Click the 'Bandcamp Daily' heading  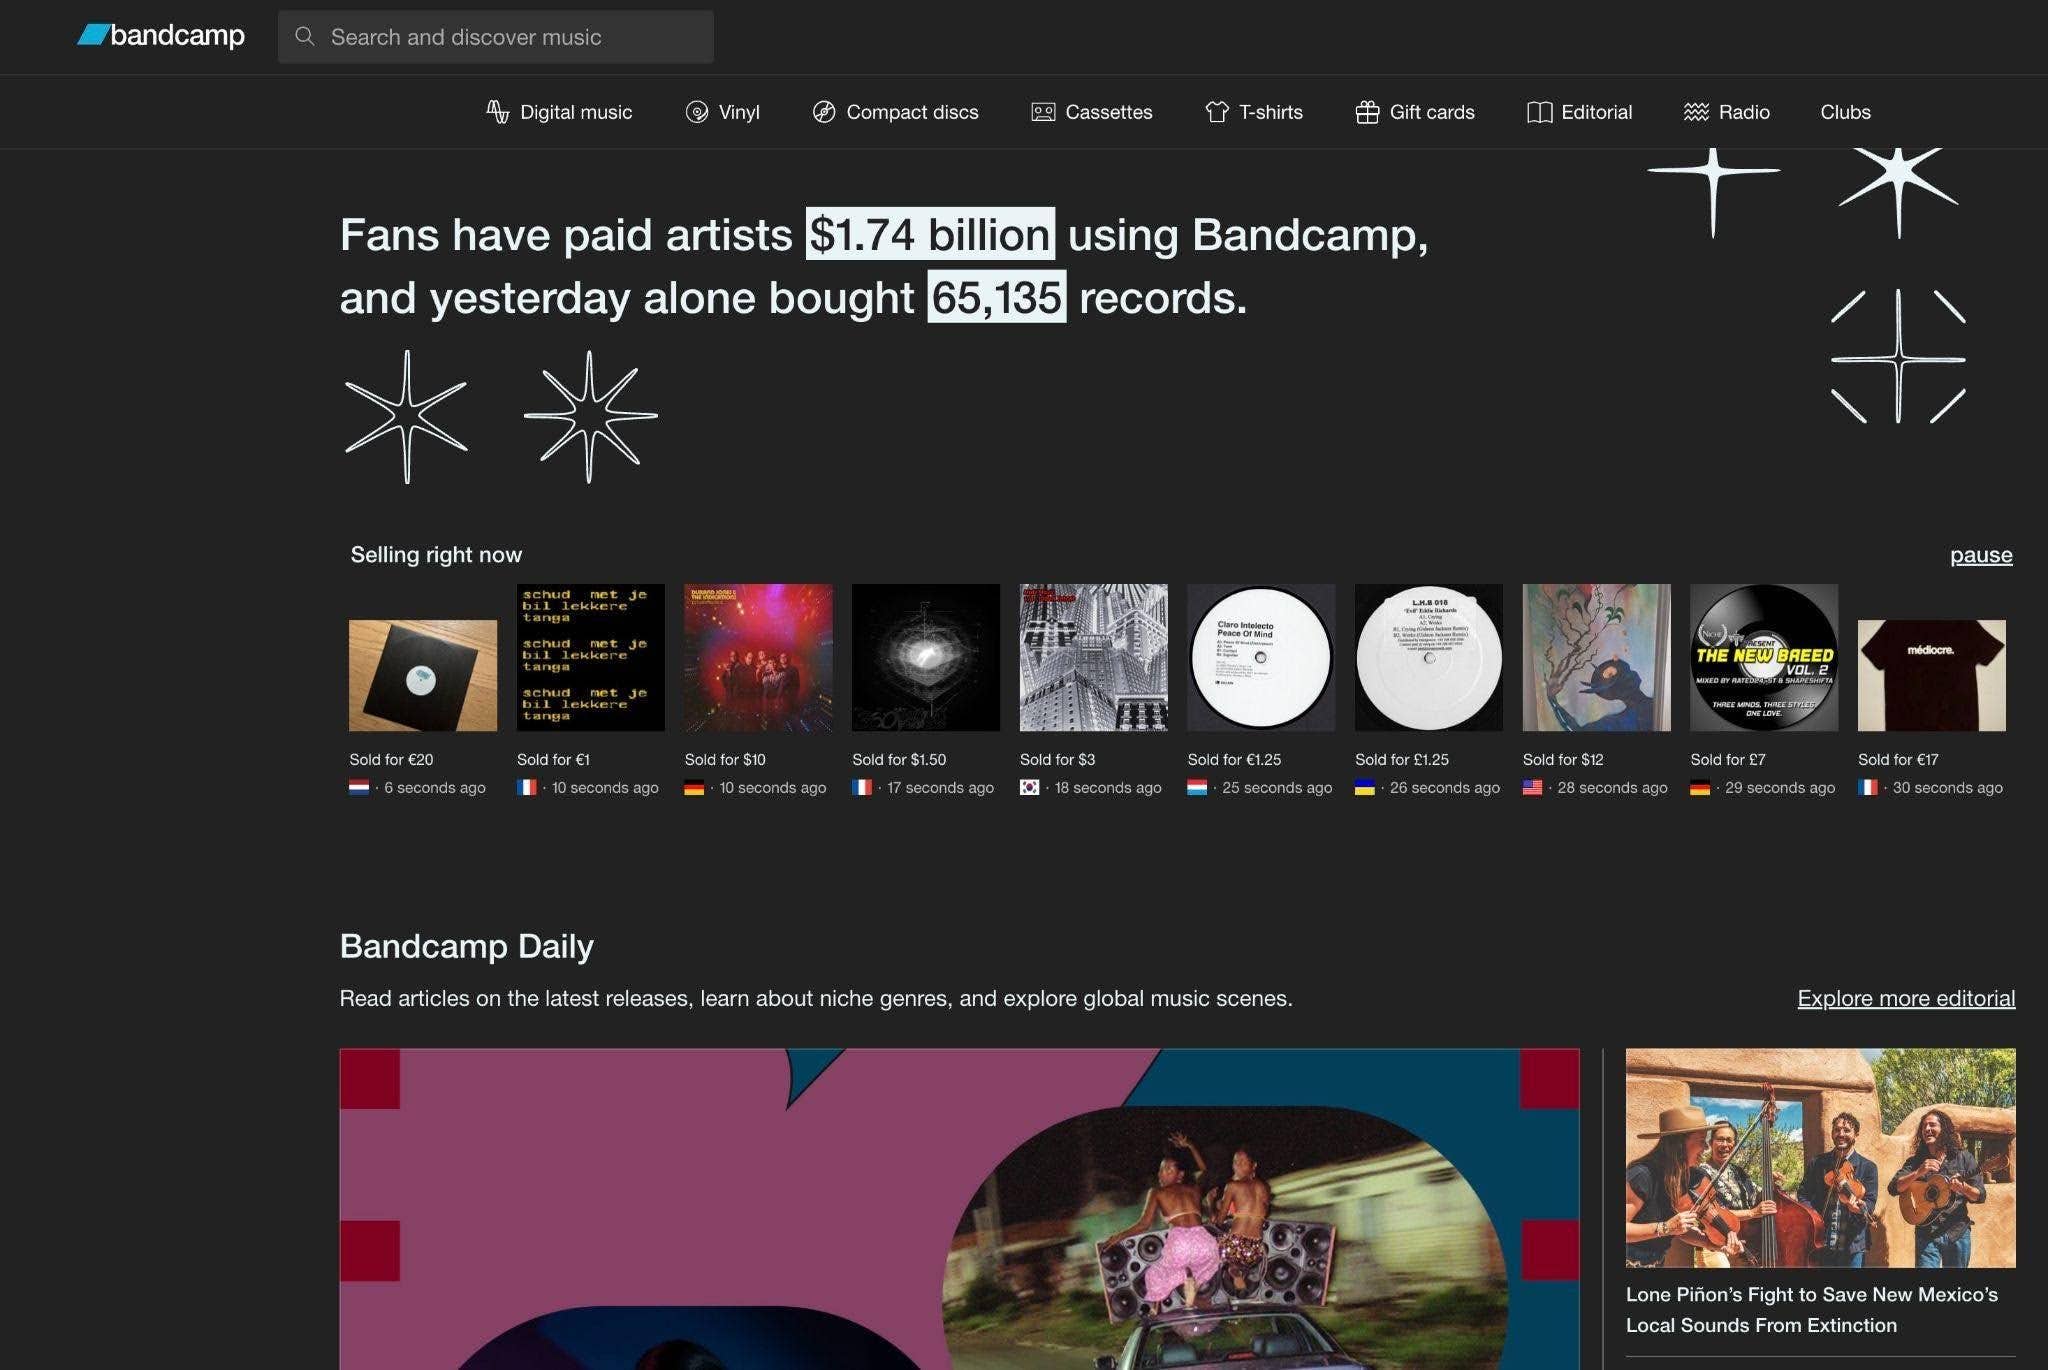point(467,945)
